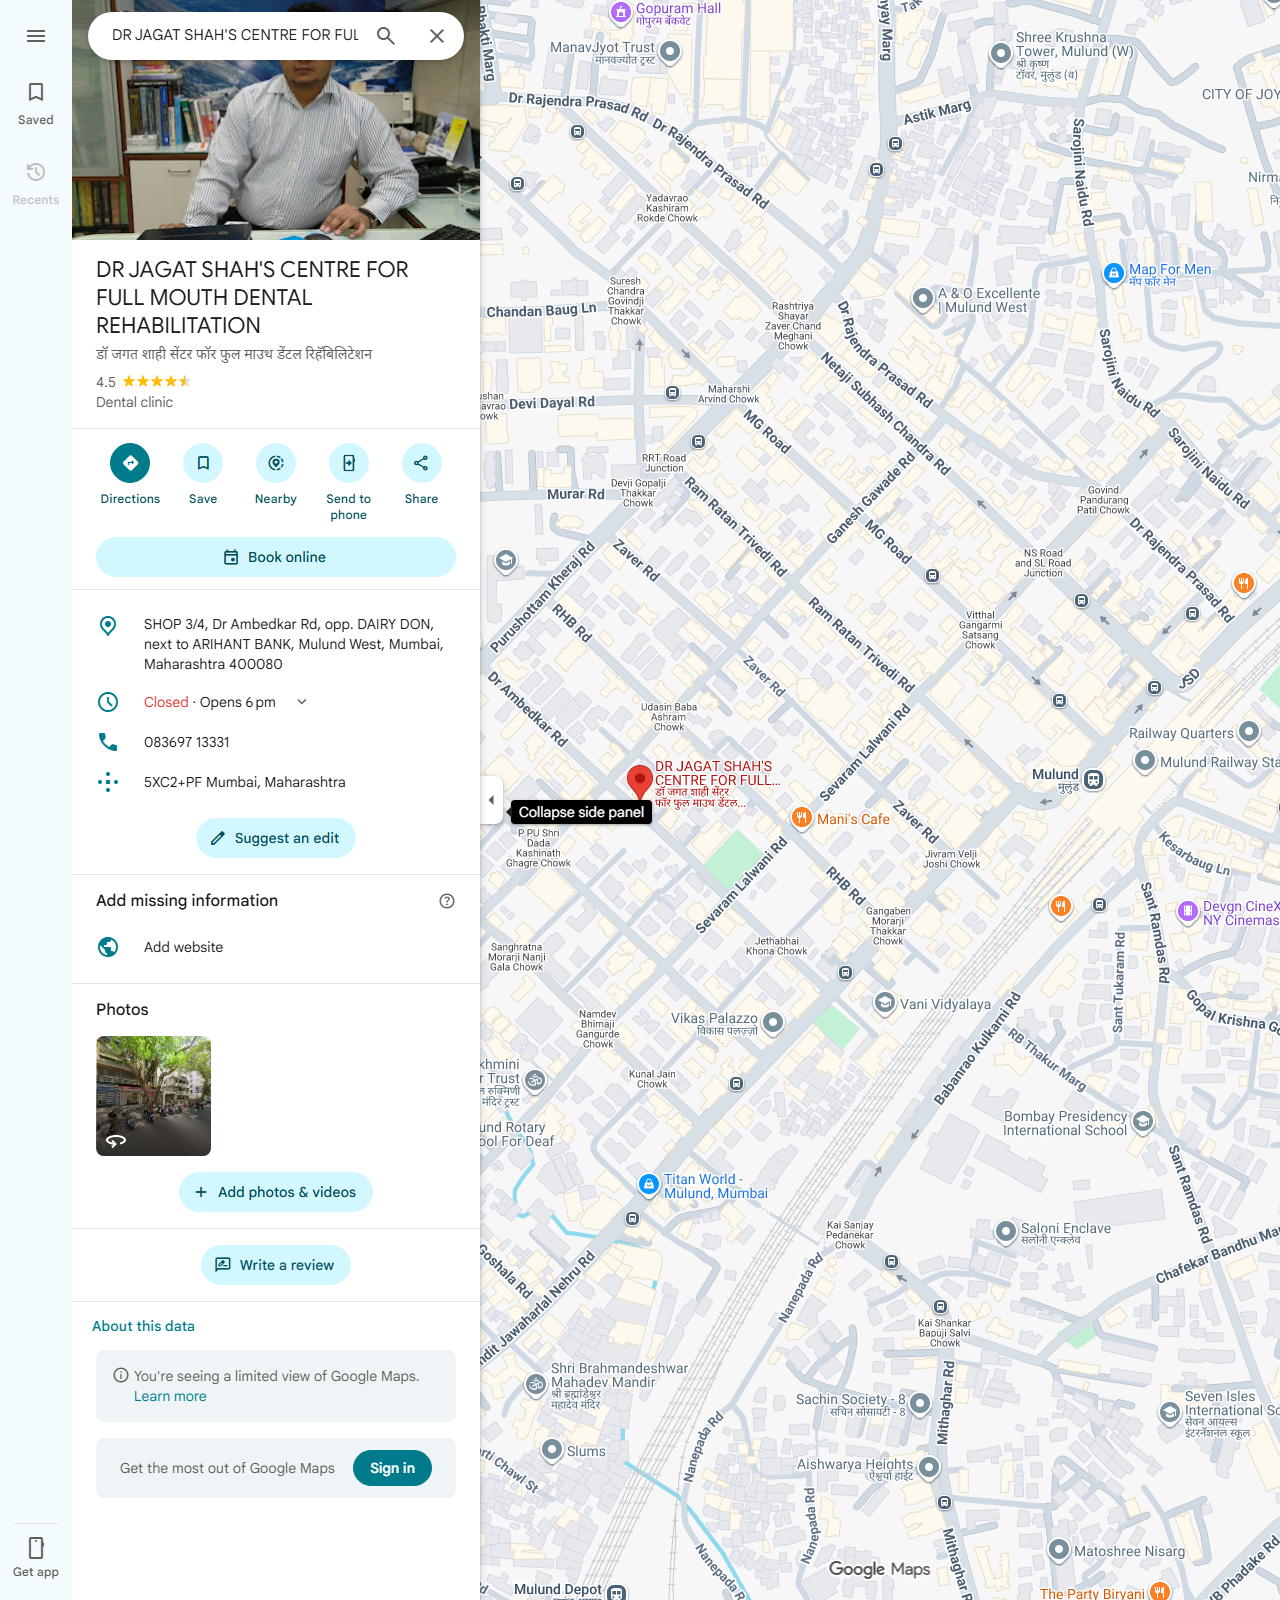Click the Suggest an edit button
This screenshot has height=1600, width=1280.
click(276, 838)
